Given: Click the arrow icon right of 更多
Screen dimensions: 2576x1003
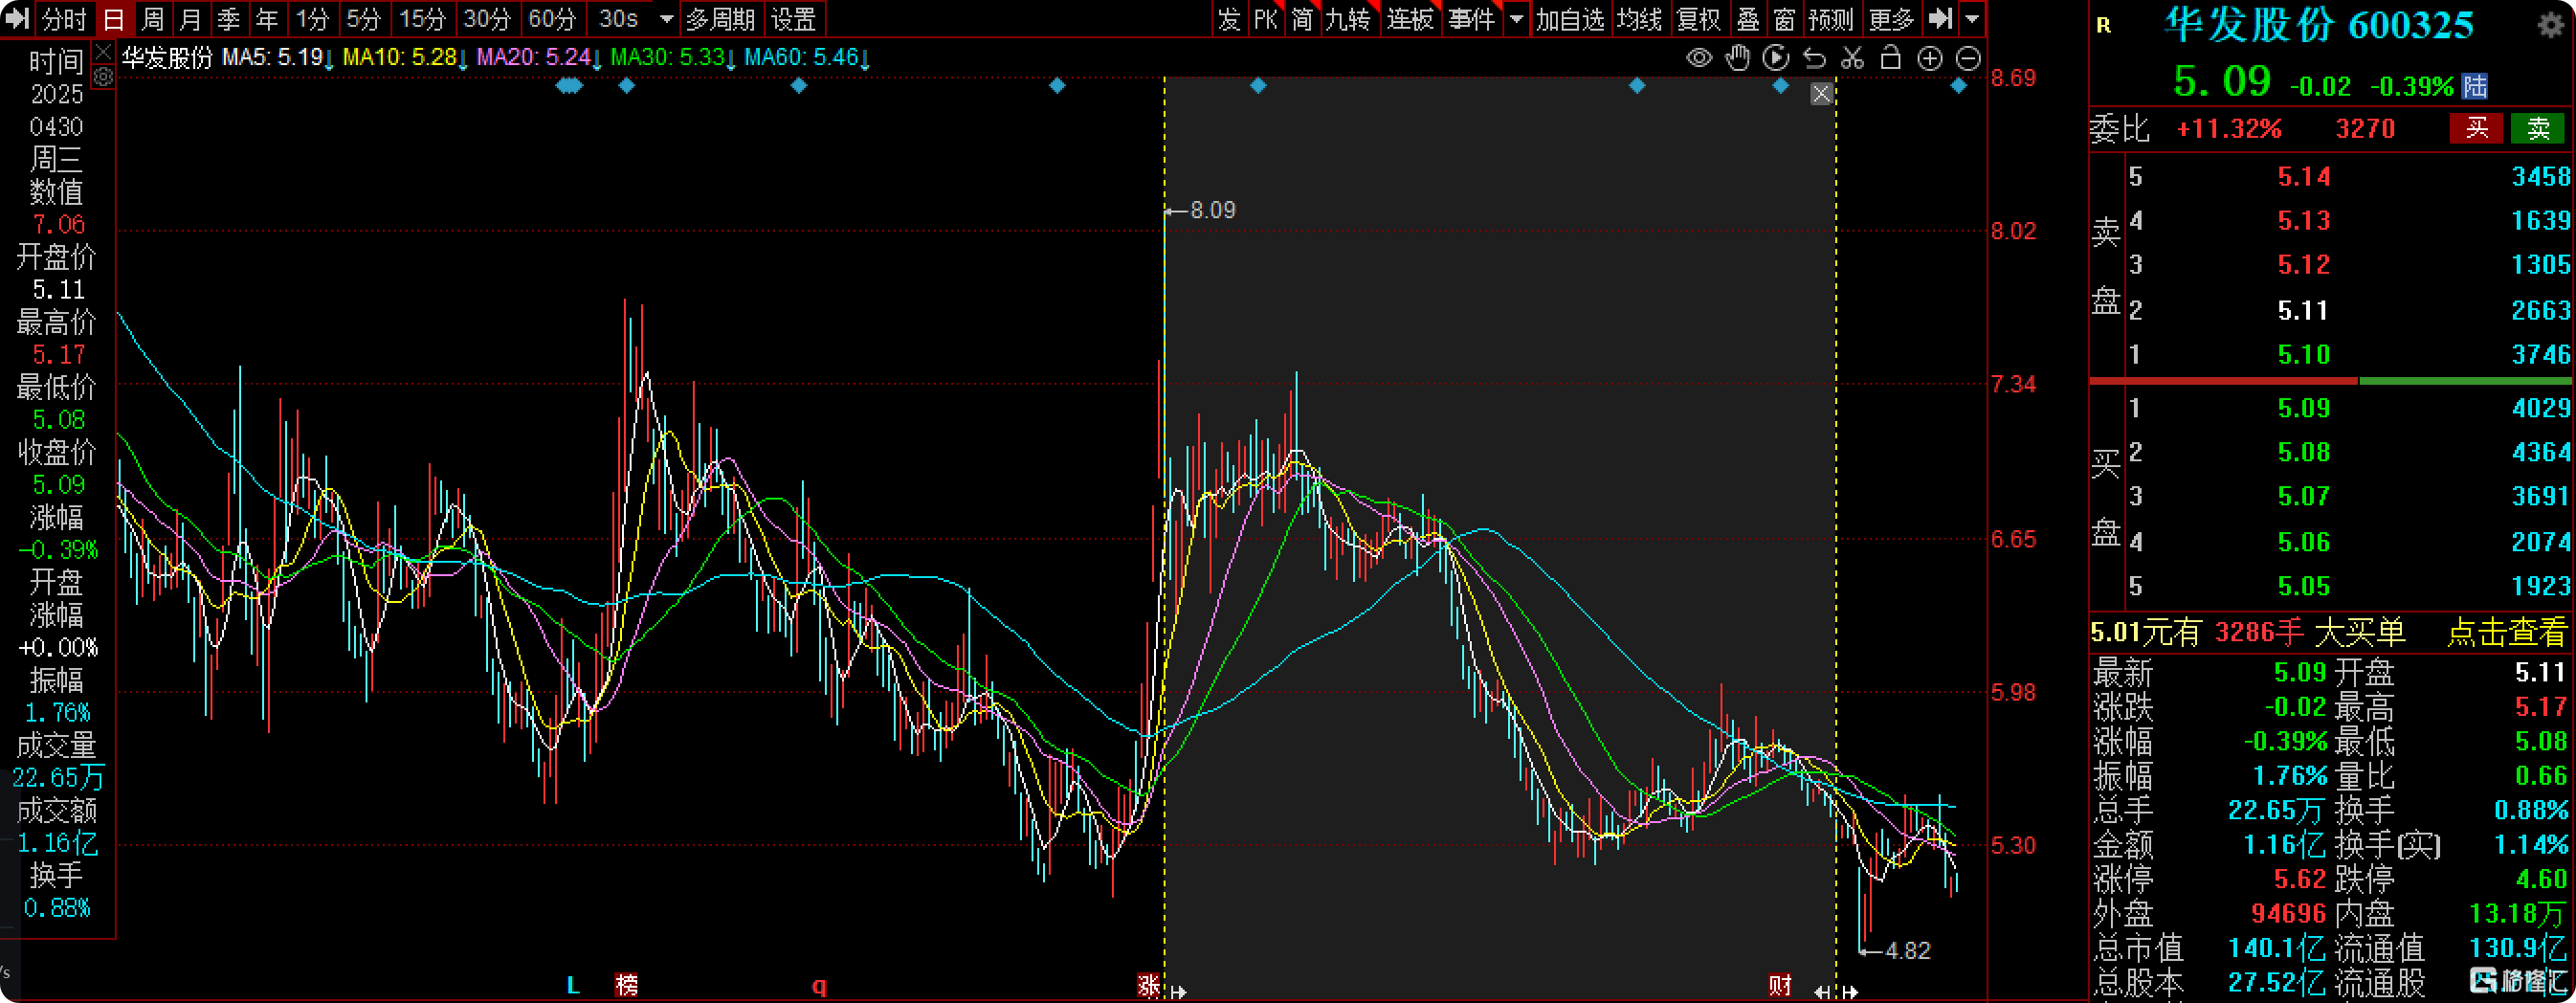Looking at the screenshot, I should tap(1940, 18).
